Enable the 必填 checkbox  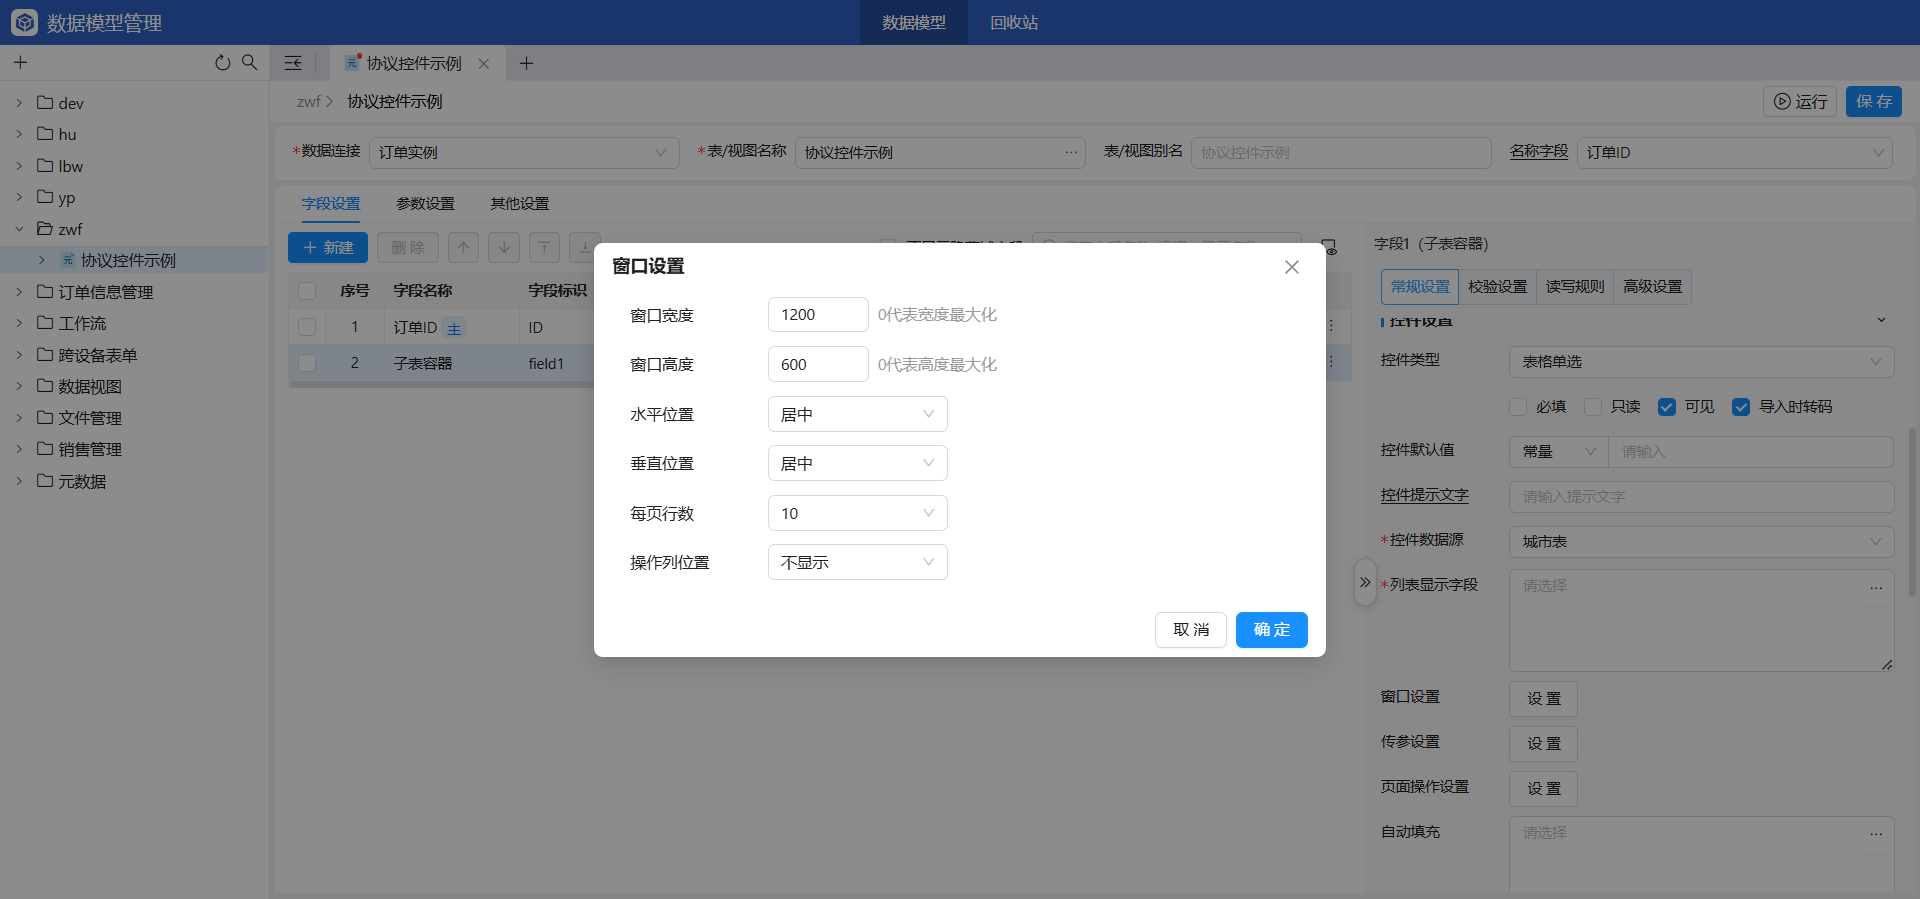[x=1518, y=407]
